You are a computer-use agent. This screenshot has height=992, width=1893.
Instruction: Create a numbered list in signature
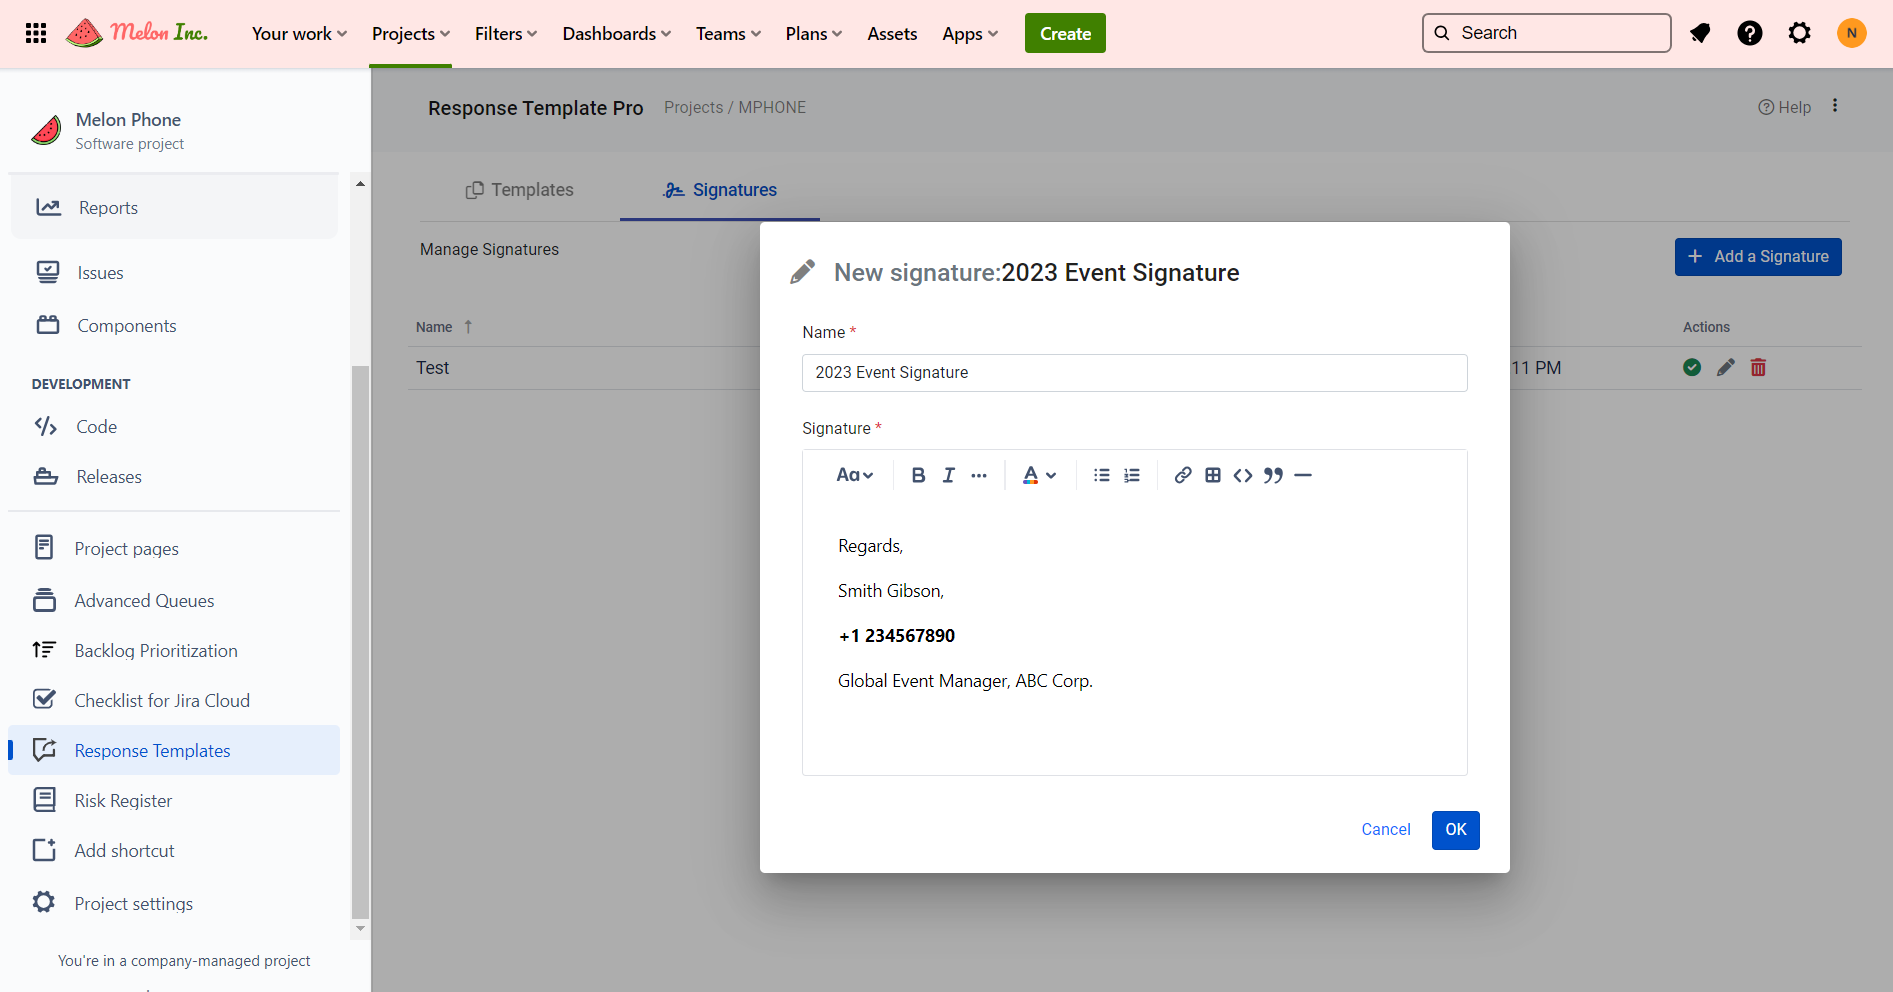point(1131,475)
